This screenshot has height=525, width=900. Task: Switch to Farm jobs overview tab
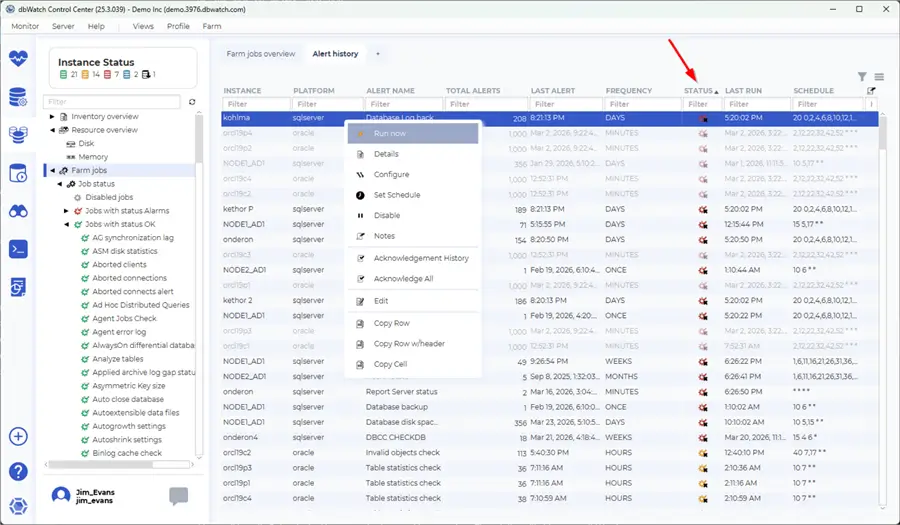click(x=261, y=54)
